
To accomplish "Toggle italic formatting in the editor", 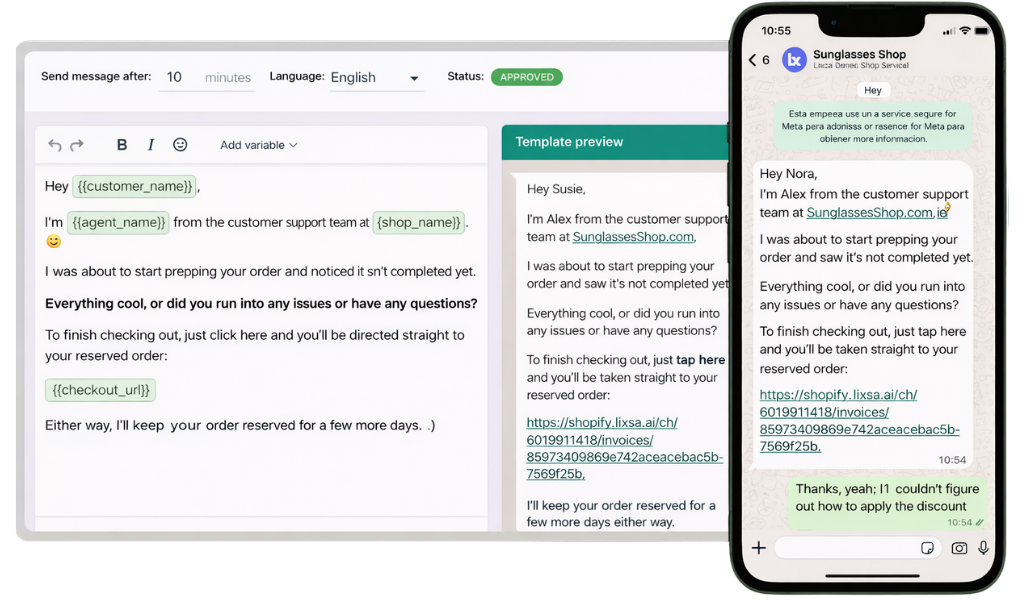I will [151, 145].
